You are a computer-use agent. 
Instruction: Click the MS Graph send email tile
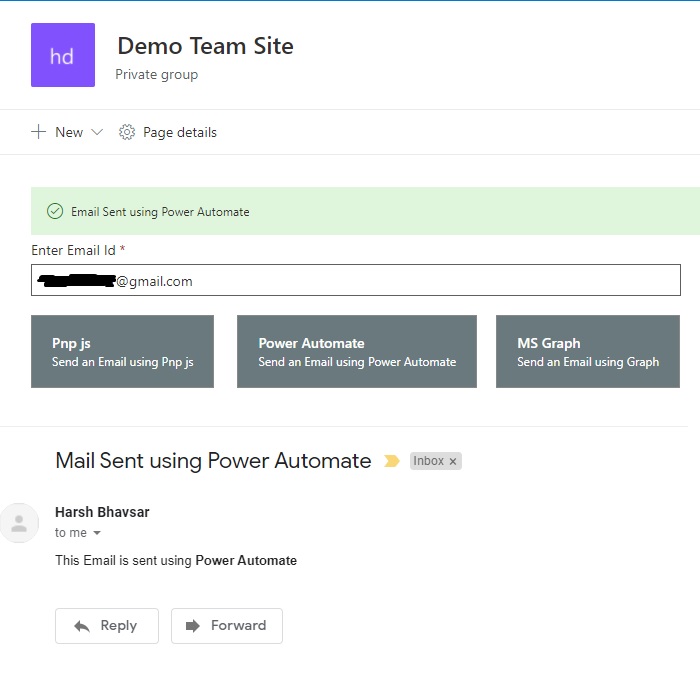pos(588,351)
